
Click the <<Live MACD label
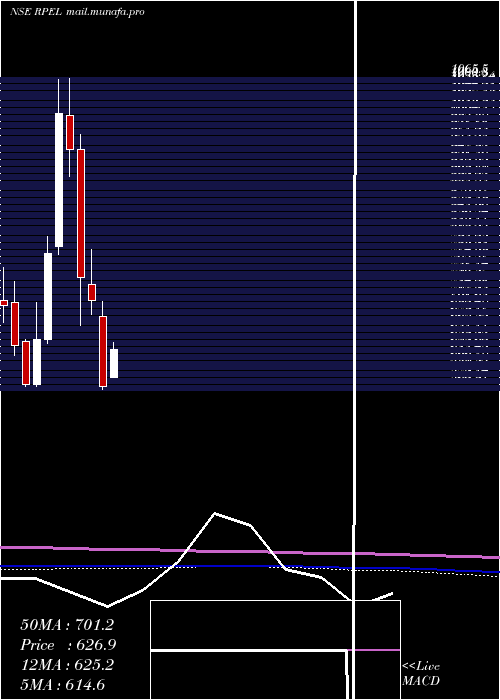[421, 674]
